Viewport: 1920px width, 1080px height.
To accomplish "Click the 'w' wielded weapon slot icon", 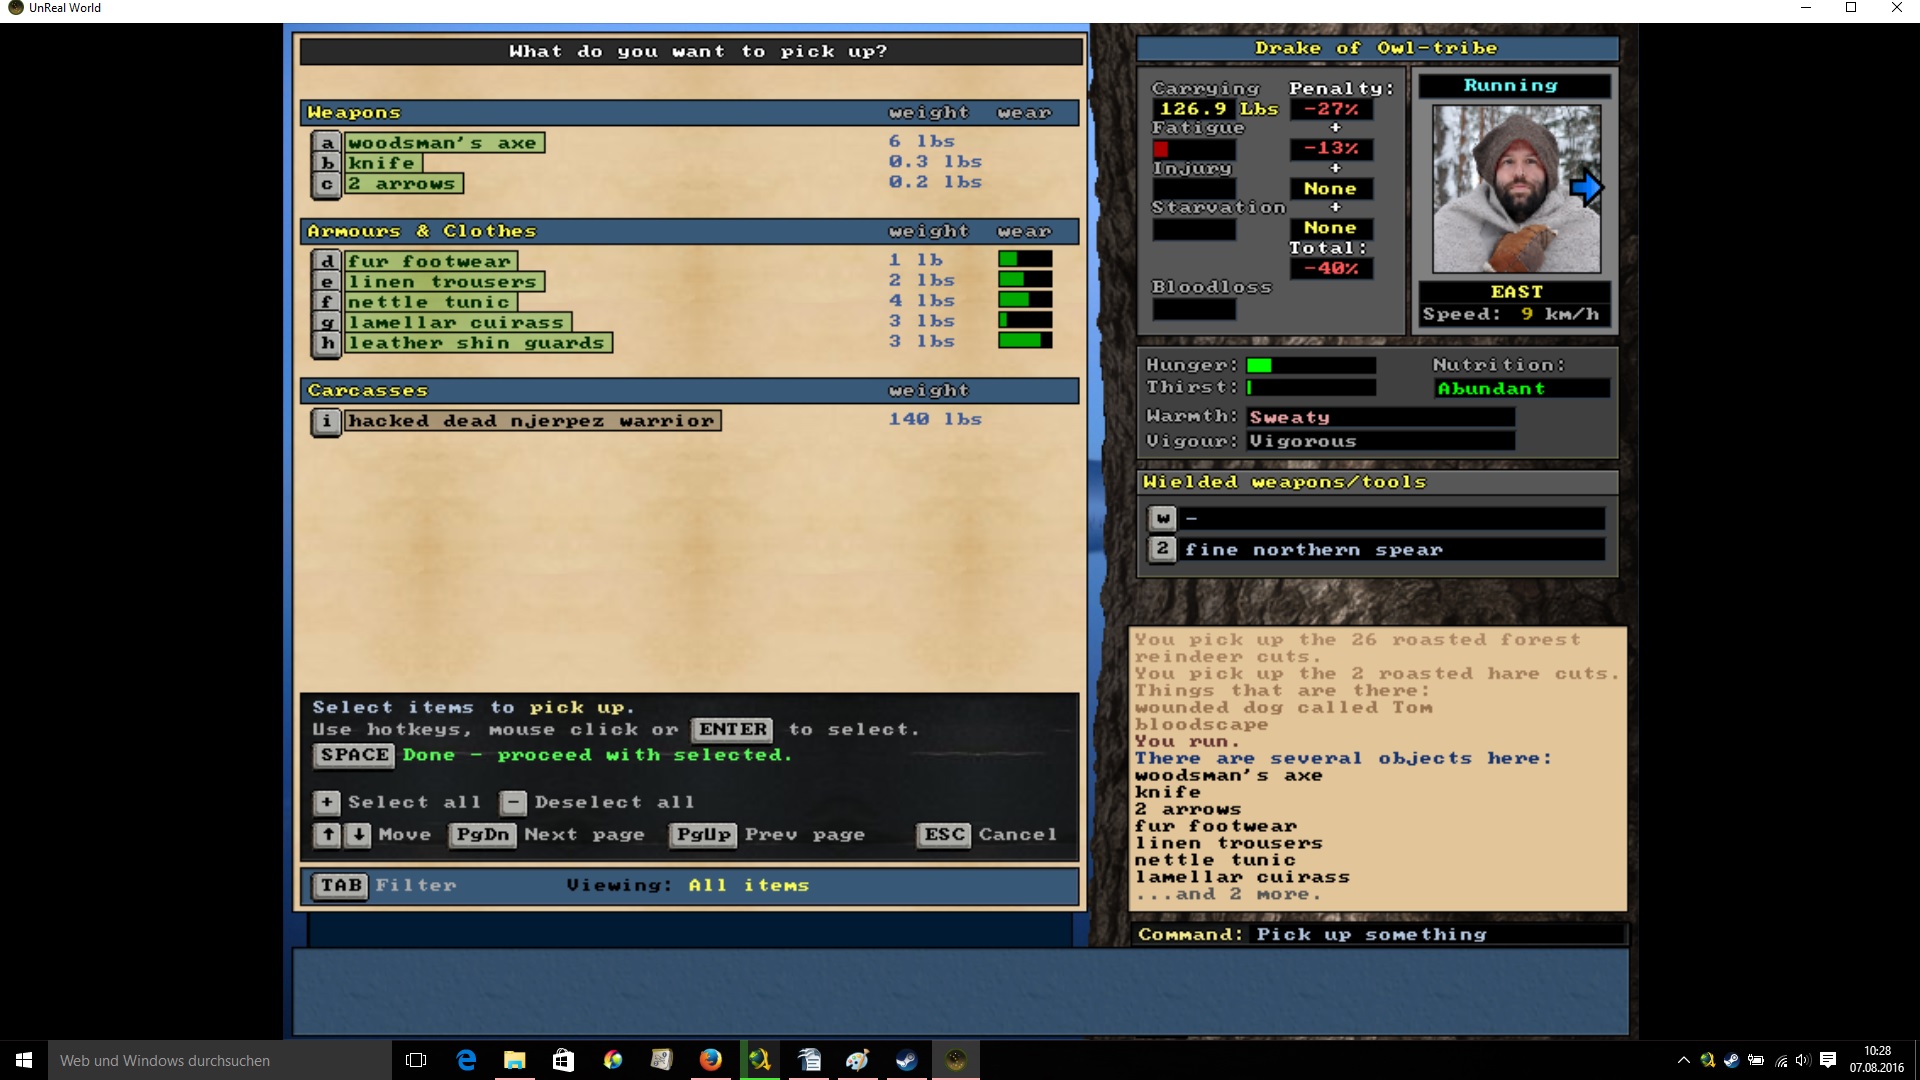I will (1162, 518).
